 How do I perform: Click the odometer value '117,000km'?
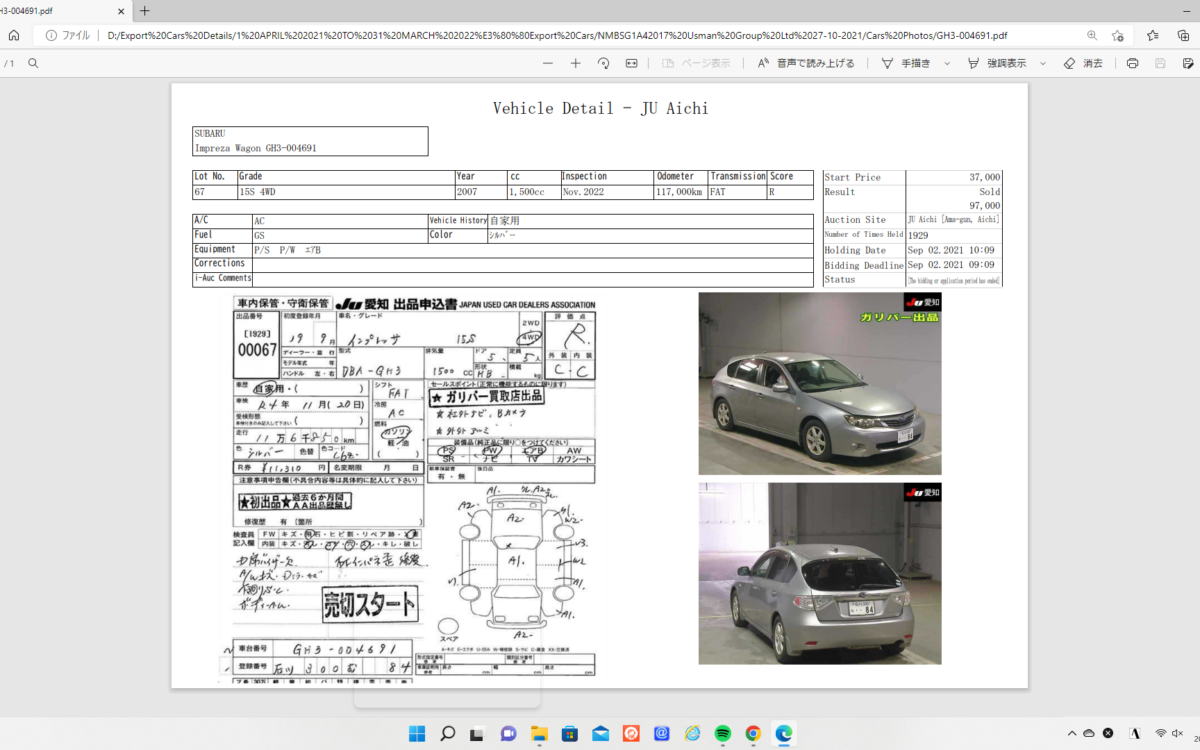click(x=680, y=192)
